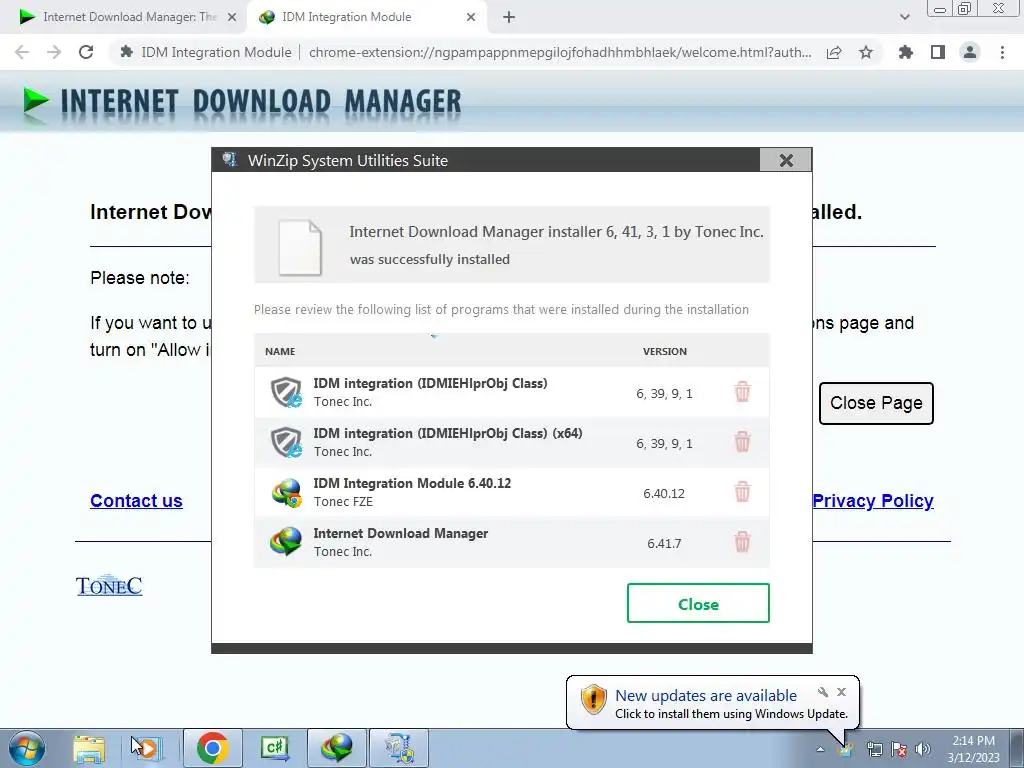Click the VERSION column header
This screenshot has width=1024, height=768.
click(x=665, y=351)
